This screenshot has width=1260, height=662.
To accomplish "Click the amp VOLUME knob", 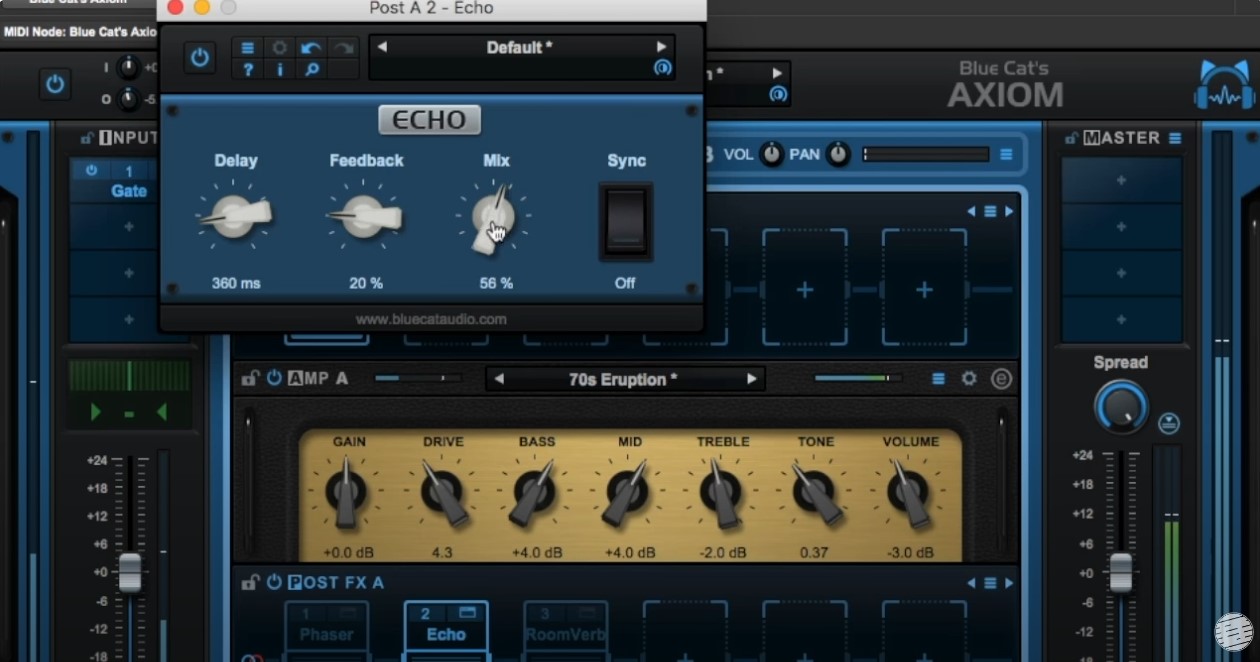I will [908, 491].
